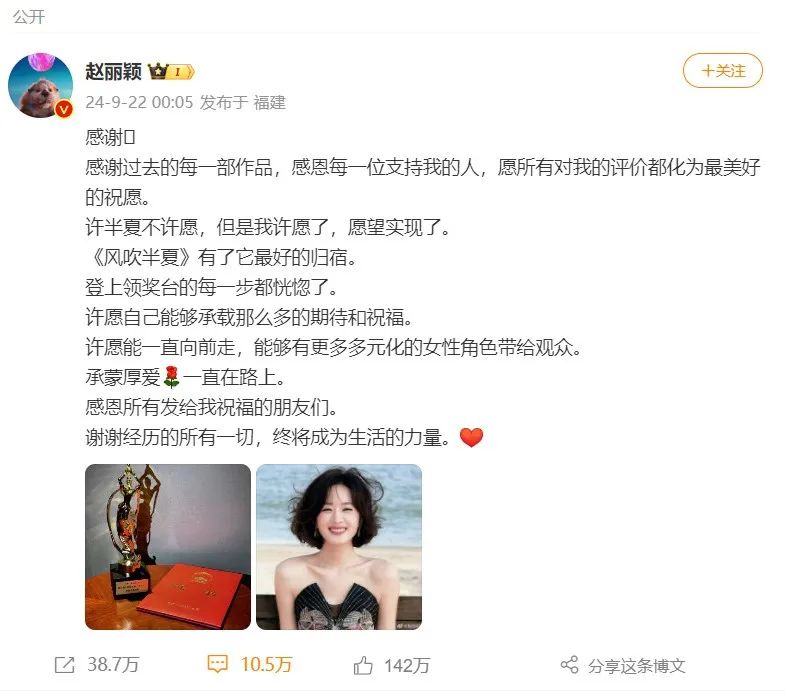
Task: Click the 公开 visibility label
Action: click(x=29, y=17)
